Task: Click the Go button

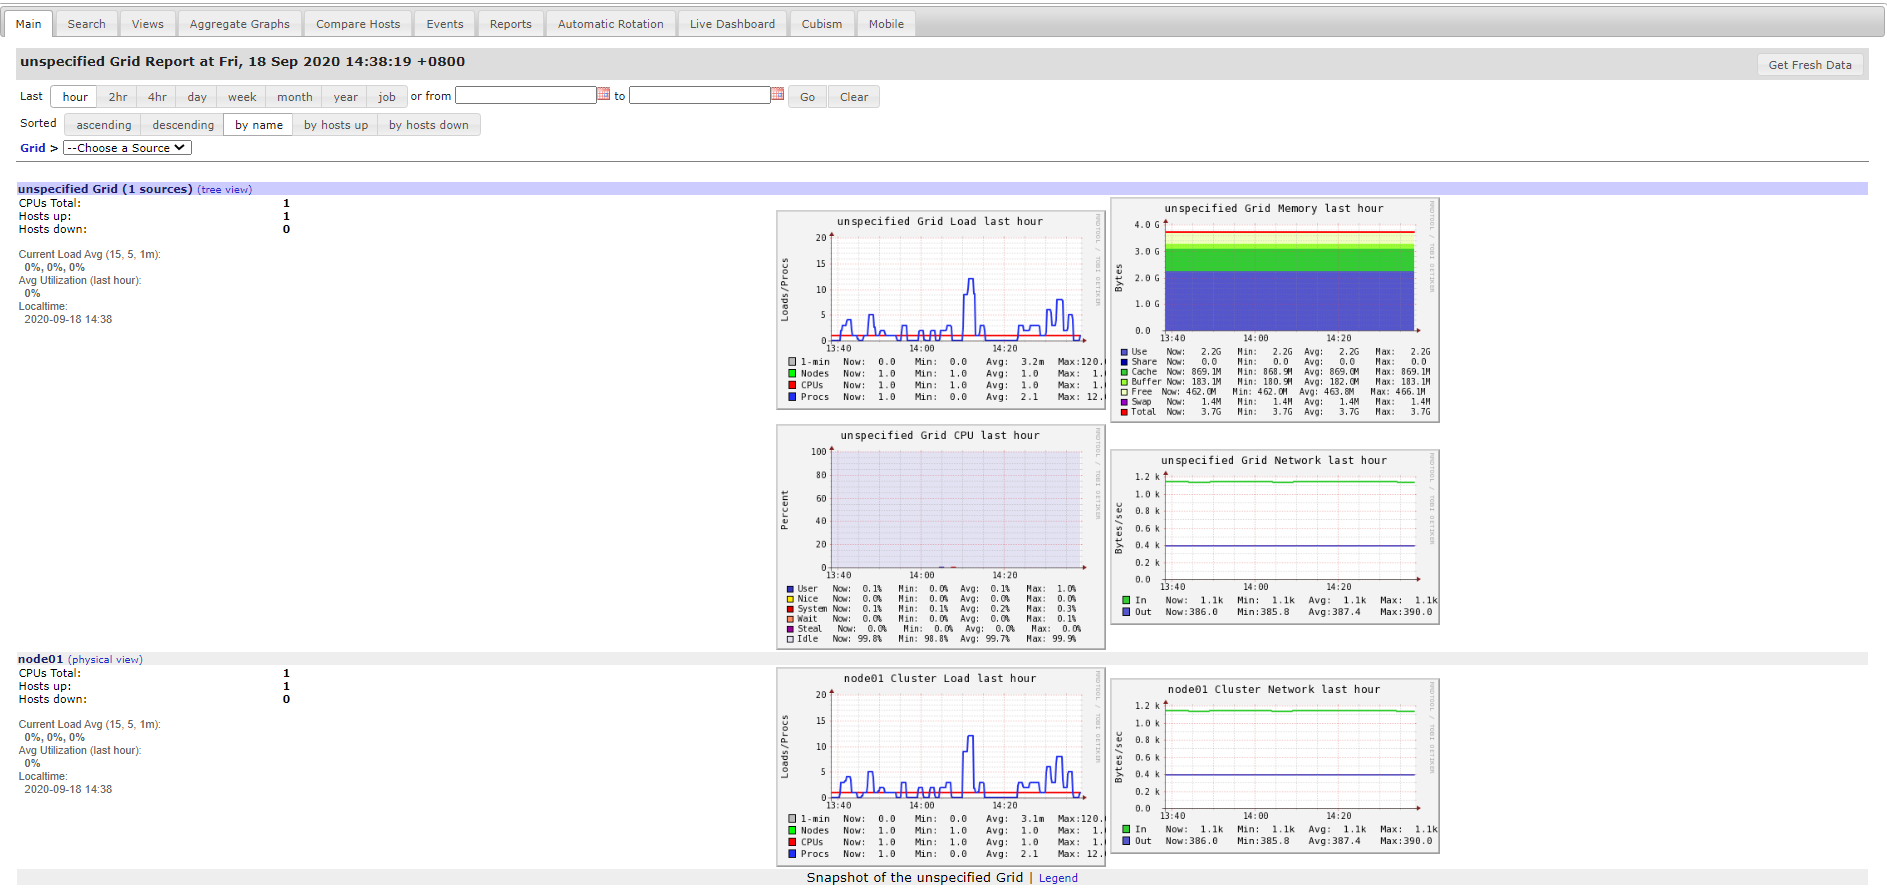Action: click(807, 97)
